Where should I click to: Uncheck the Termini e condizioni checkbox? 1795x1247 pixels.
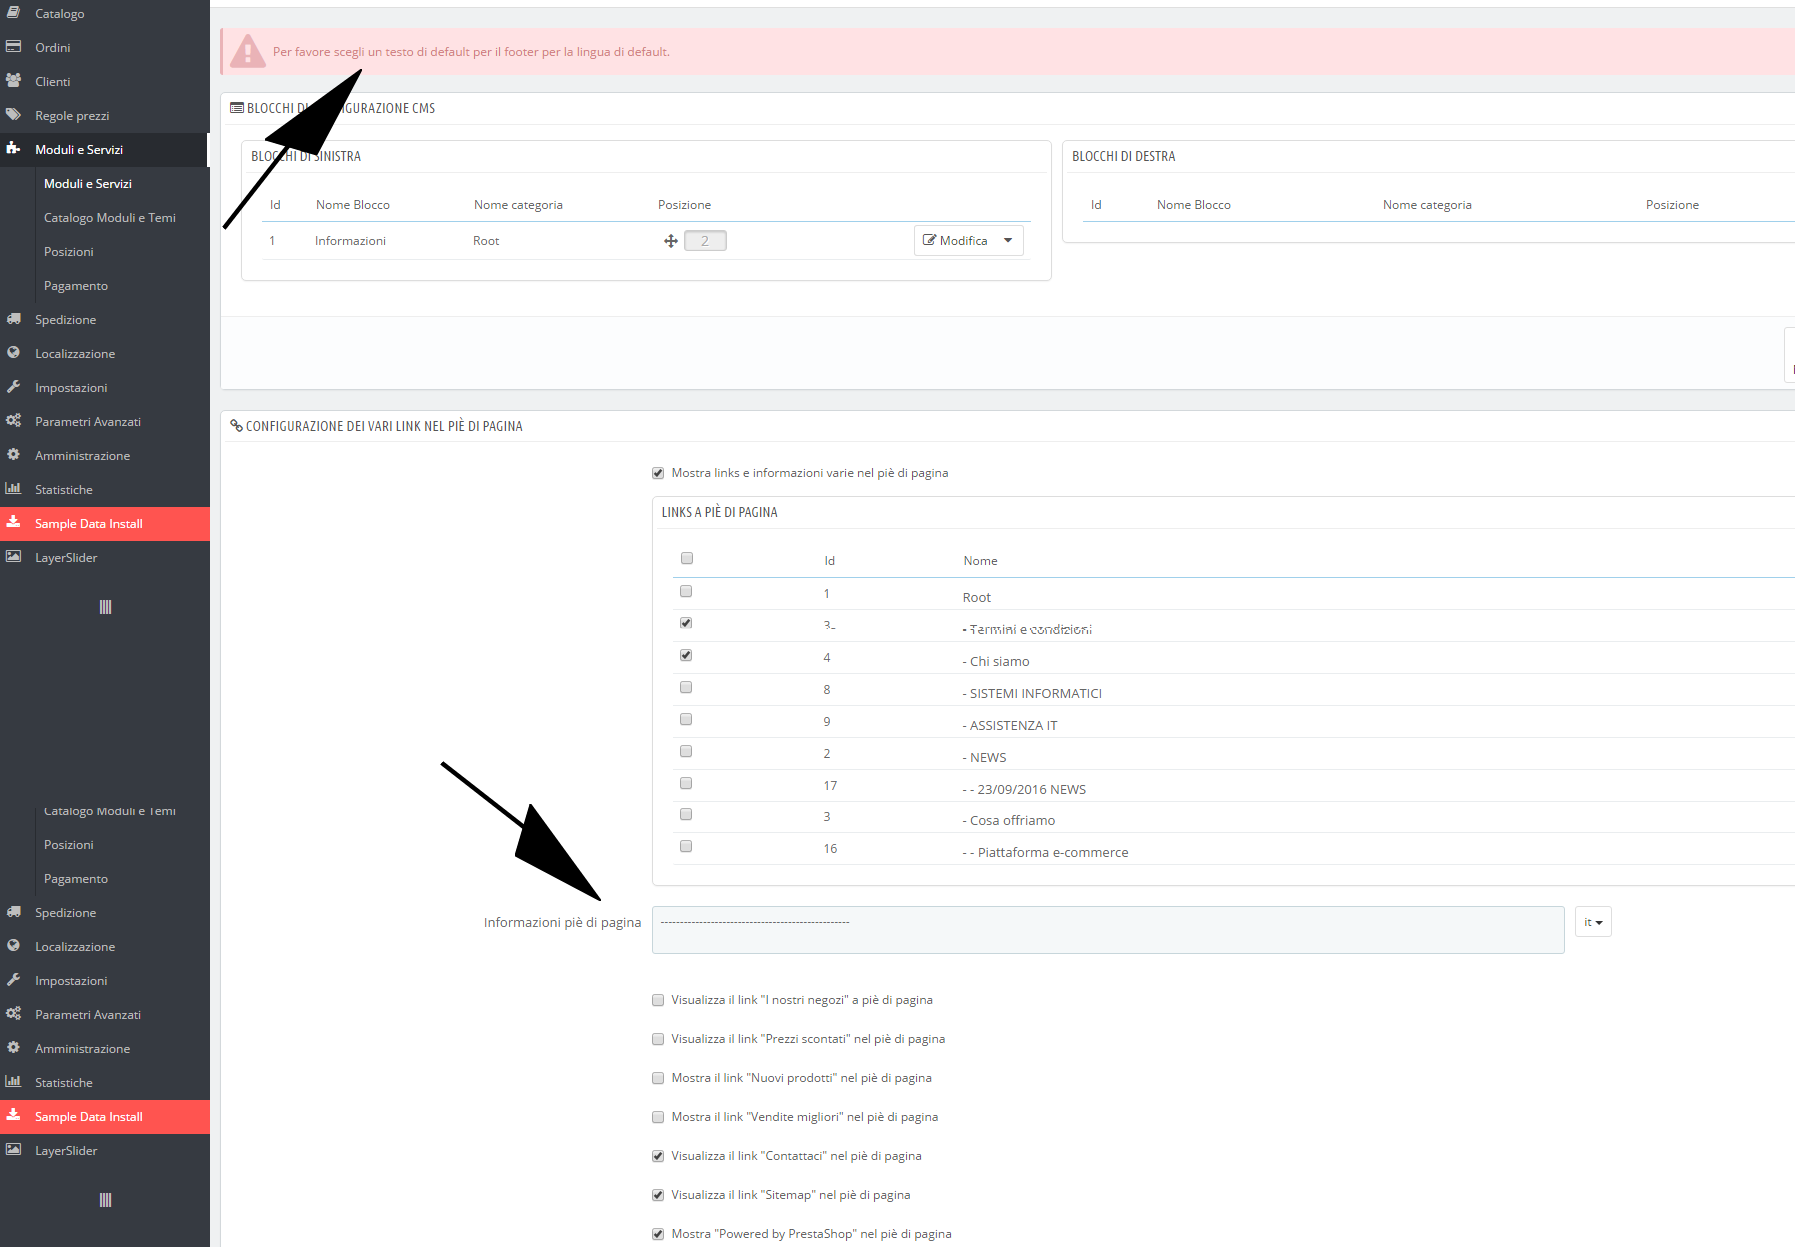click(686, 623)
